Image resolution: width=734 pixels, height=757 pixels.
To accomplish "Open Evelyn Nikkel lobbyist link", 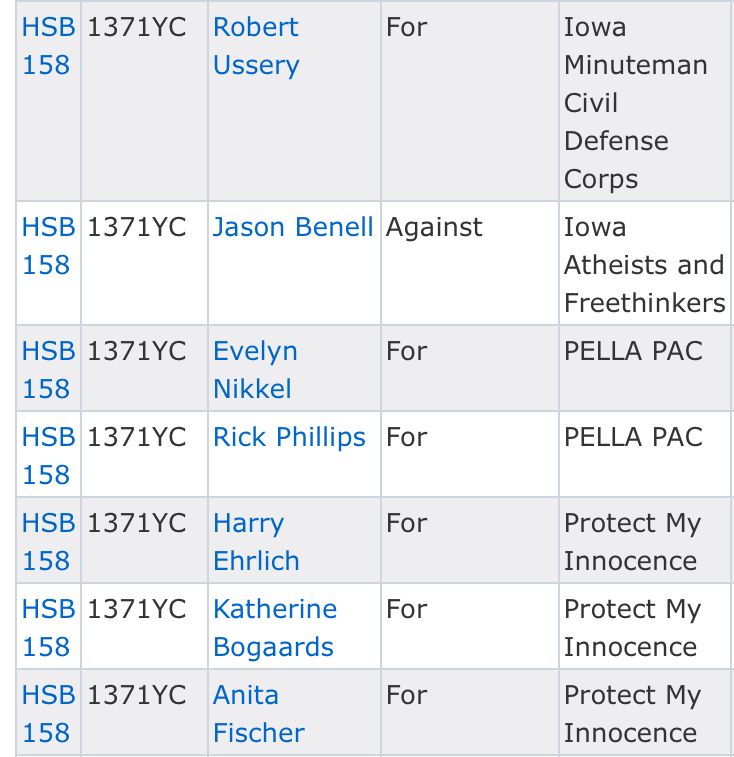I will coord(255,370).
